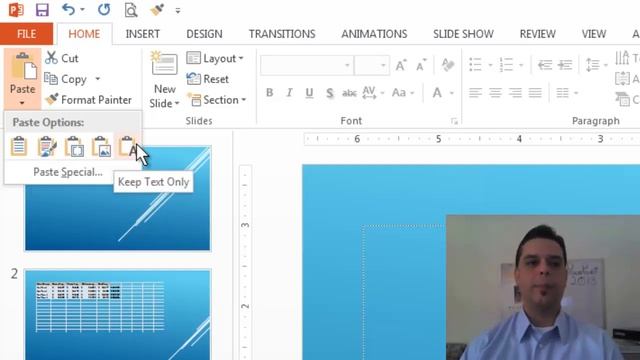Open the Font dialog launcher
This screenshot has width=640, height=360.
pos(454,121)
